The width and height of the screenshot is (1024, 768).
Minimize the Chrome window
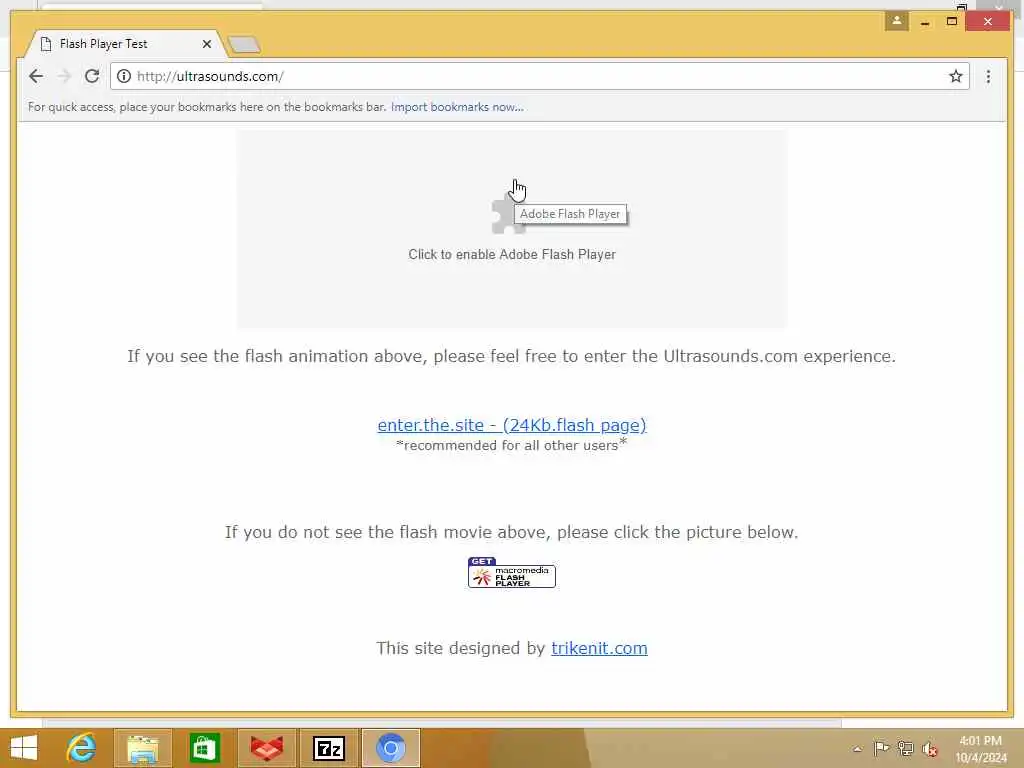coord(925,22)
